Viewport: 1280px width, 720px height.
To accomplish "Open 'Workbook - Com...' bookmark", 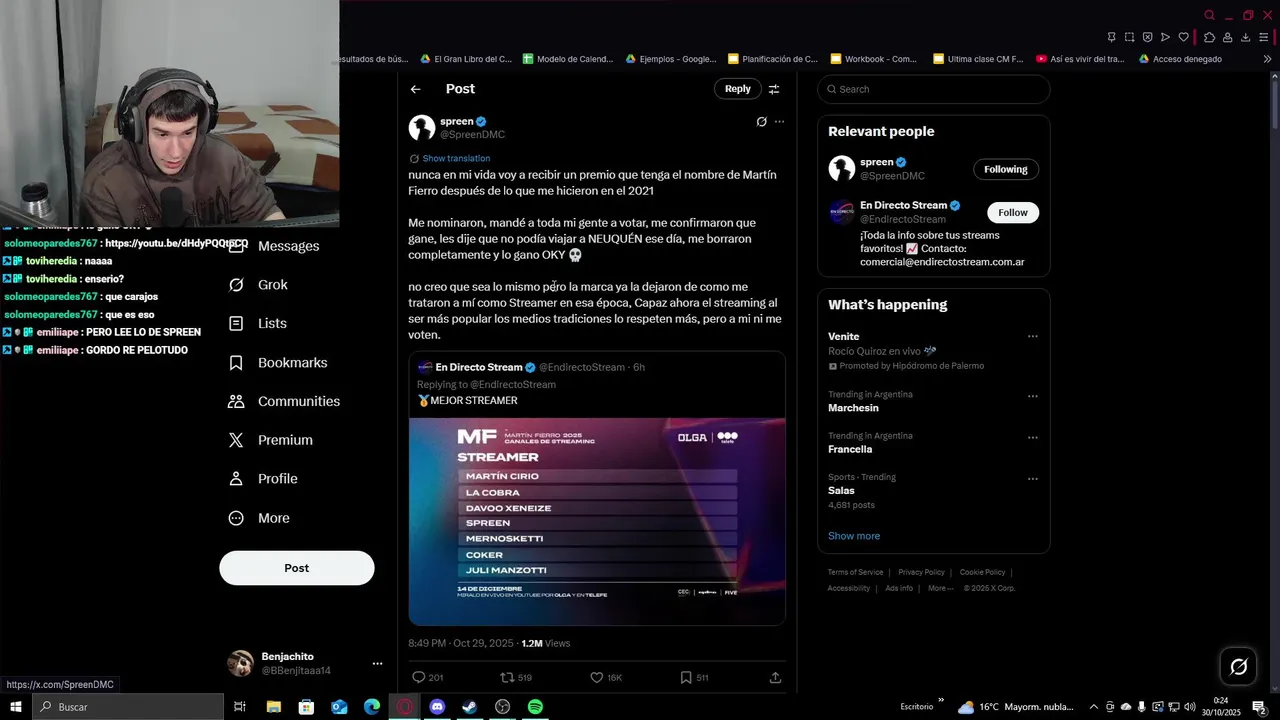I will coord(874,59).
